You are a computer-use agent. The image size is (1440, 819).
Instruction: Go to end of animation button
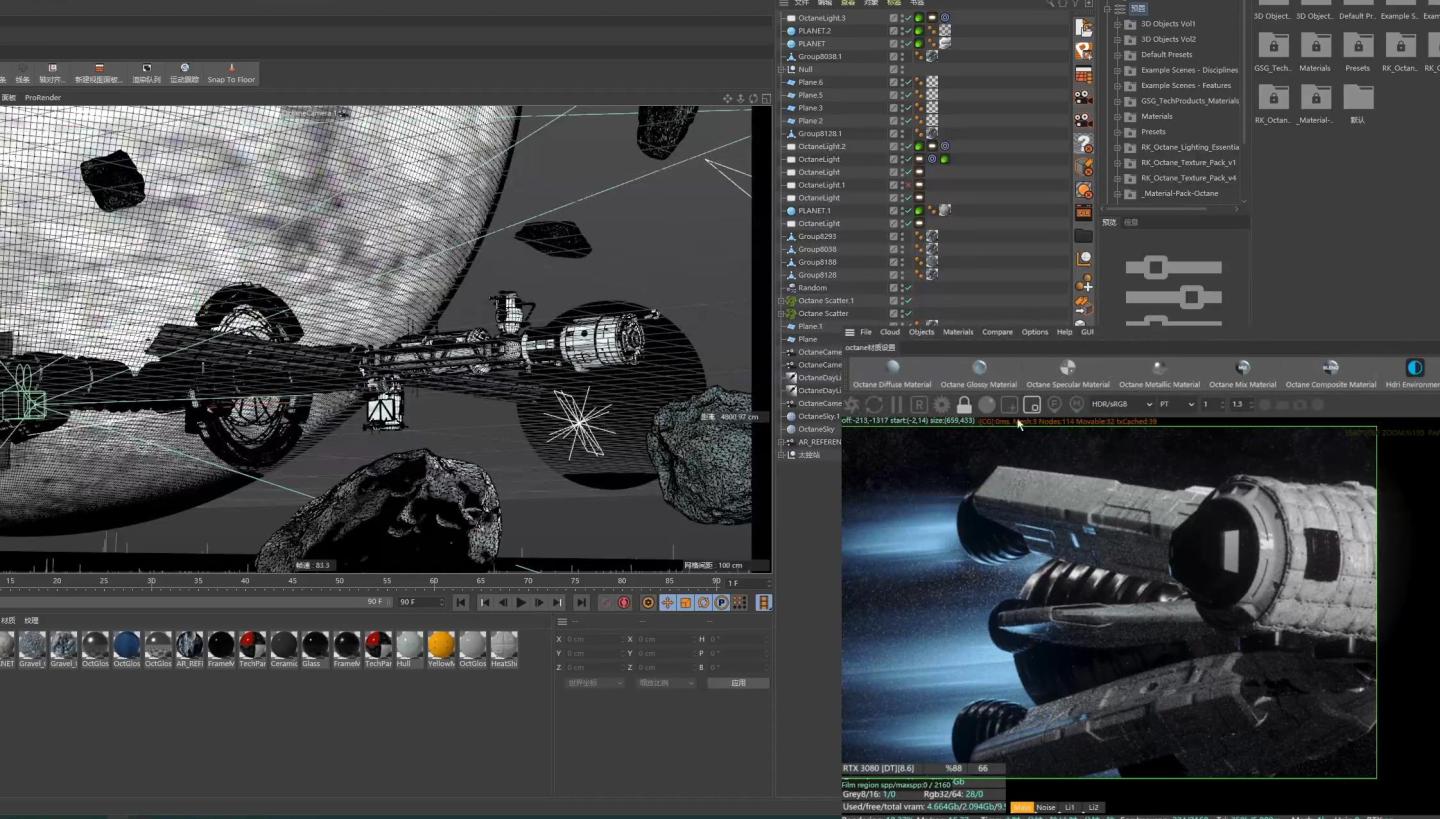(581, 602)
